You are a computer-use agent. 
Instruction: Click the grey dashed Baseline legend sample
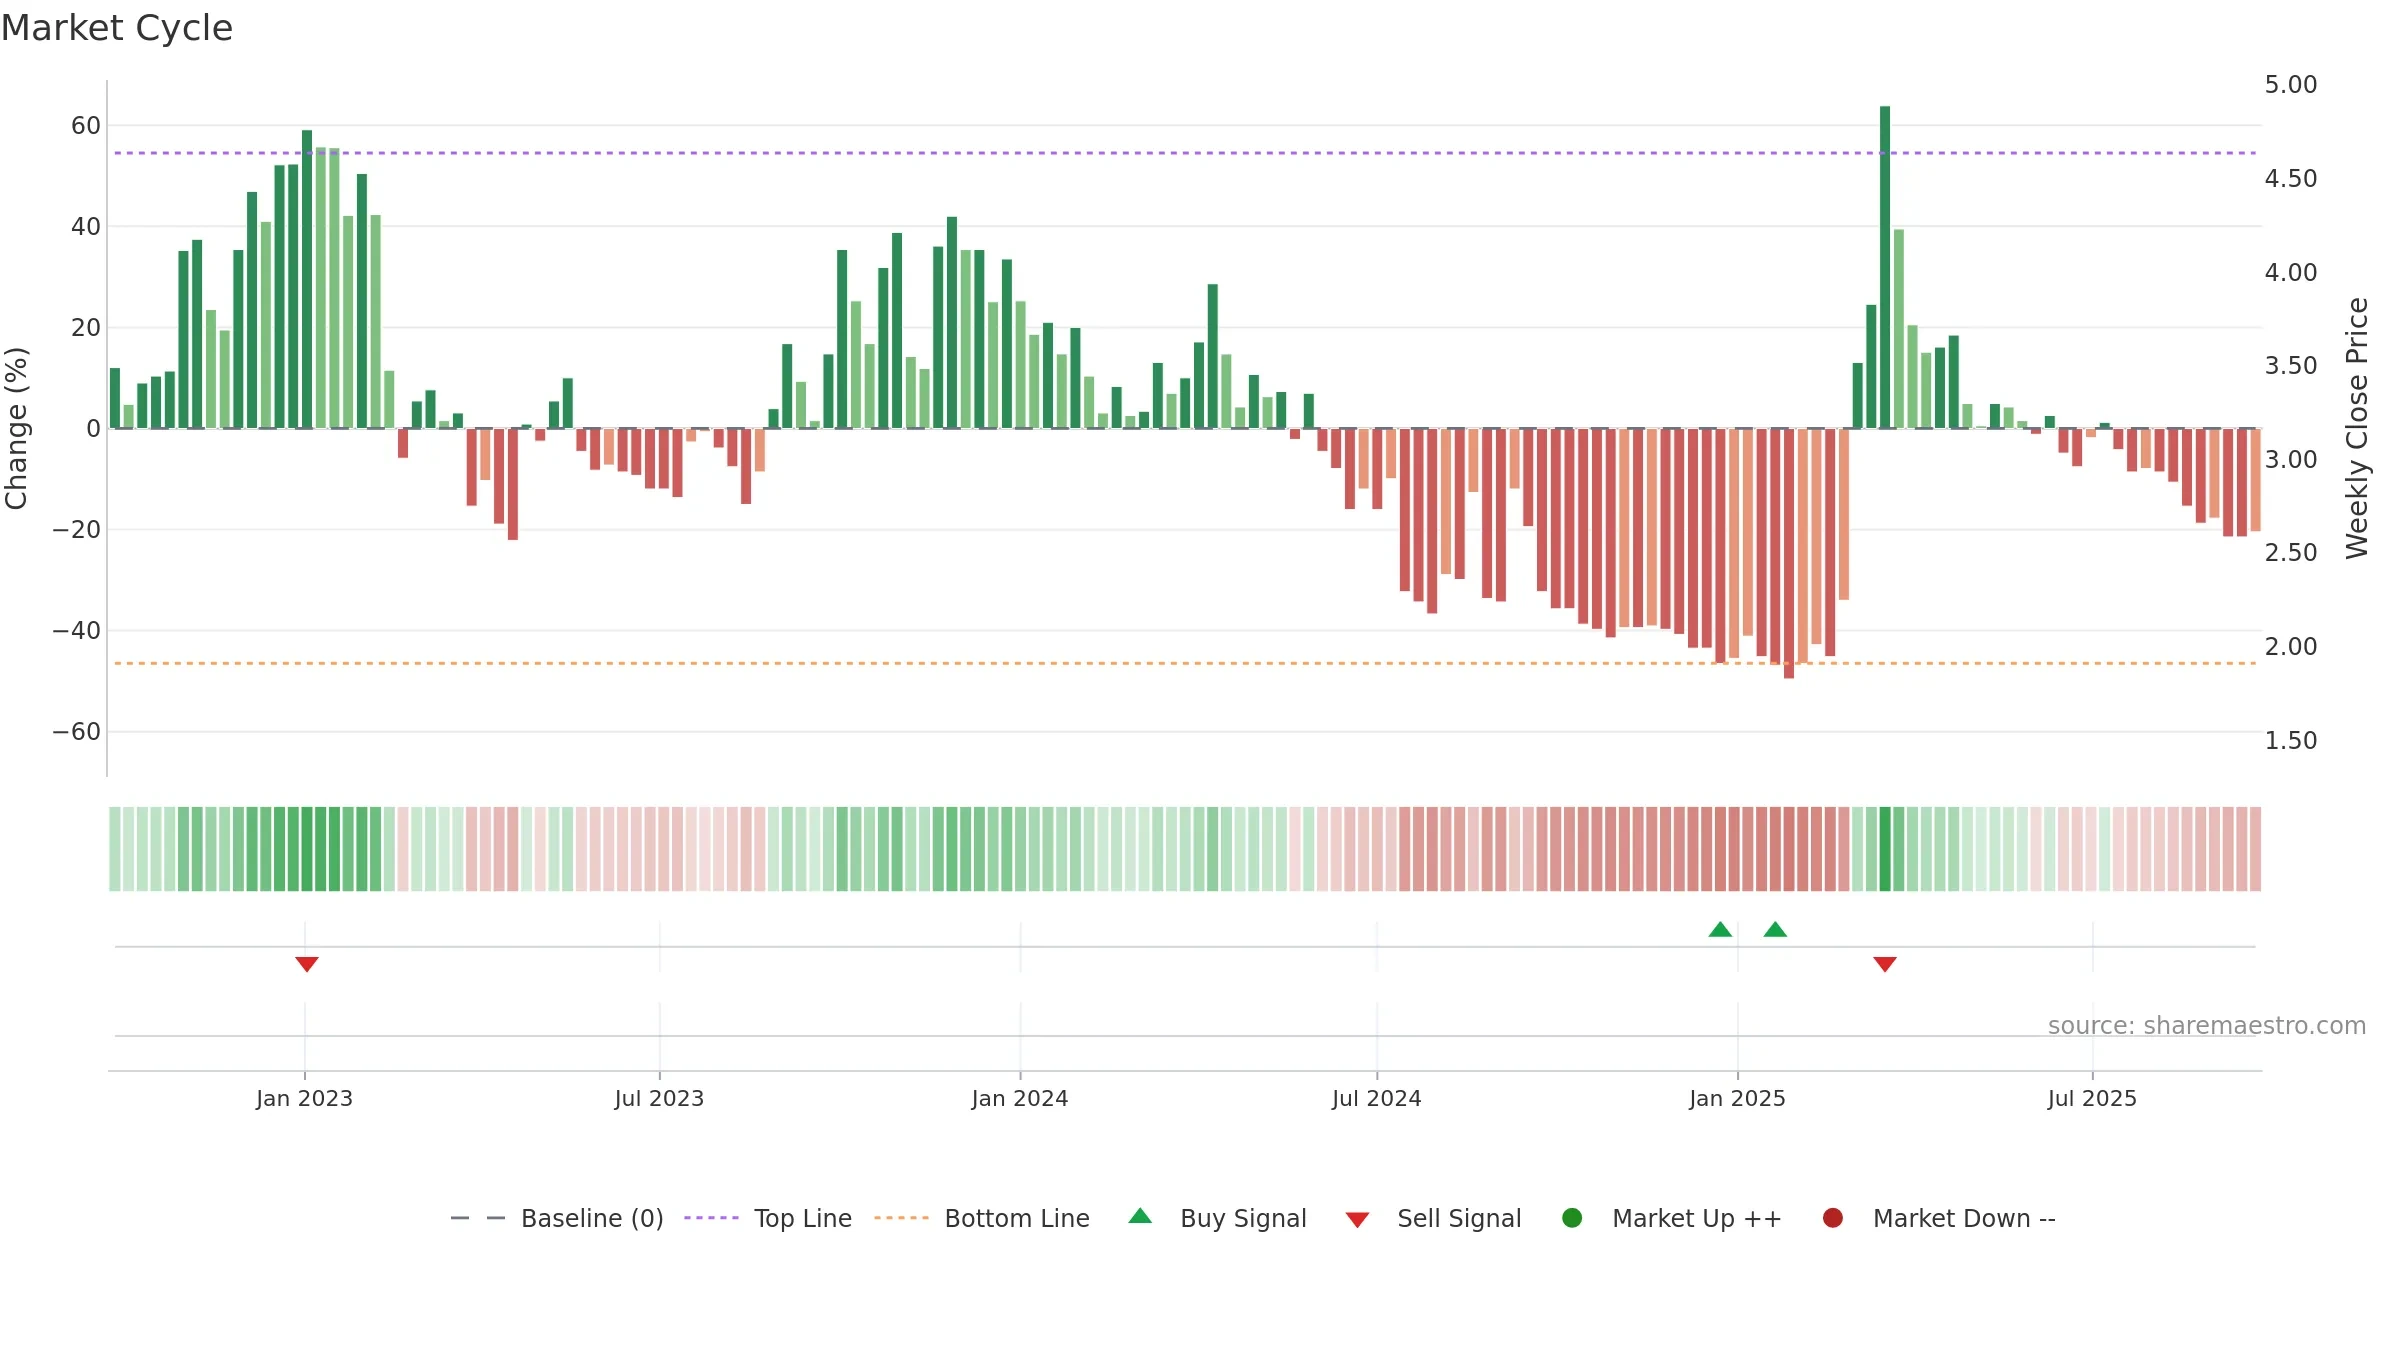click(x=478, y=1218)
